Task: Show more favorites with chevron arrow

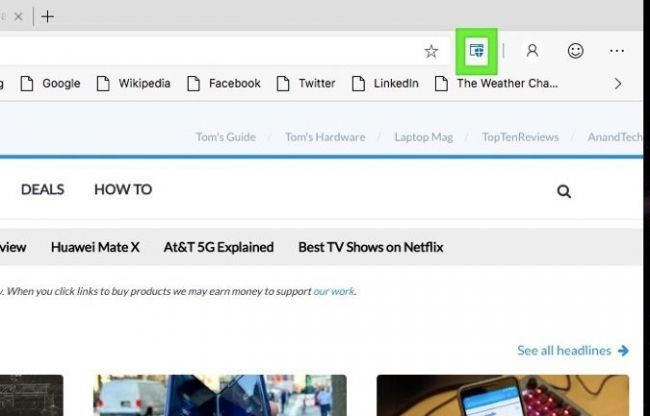Action: 618,84
